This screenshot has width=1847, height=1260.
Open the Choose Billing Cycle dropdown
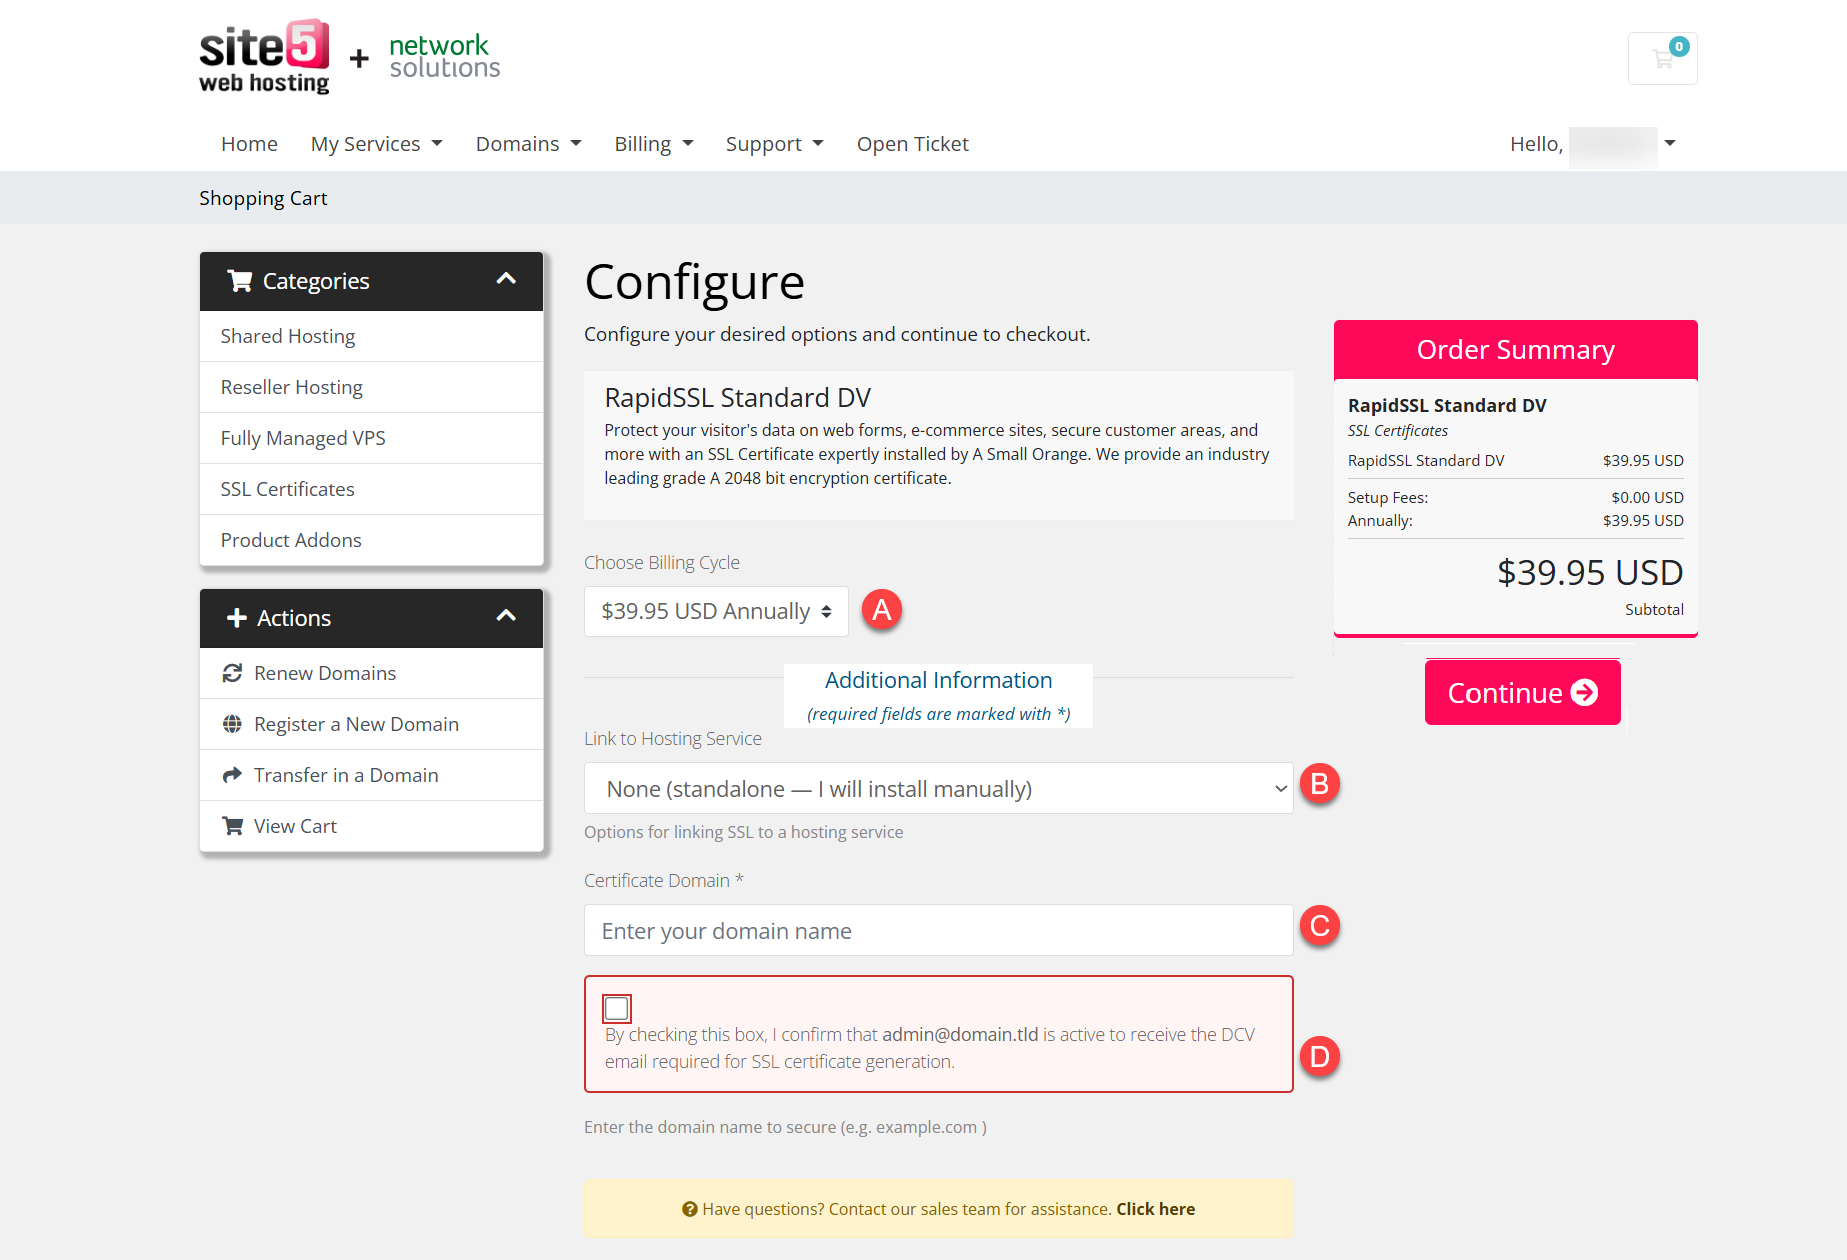click(x=716, y=611)
